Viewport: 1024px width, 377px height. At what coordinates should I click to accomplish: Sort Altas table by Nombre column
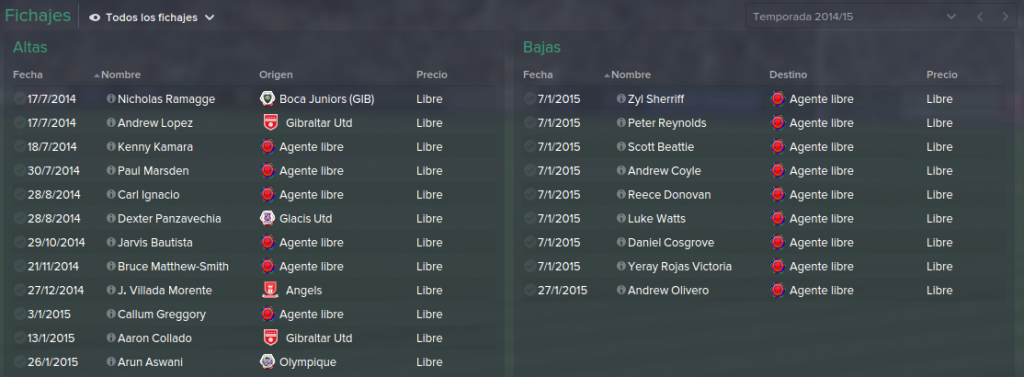tap(121, 75)
